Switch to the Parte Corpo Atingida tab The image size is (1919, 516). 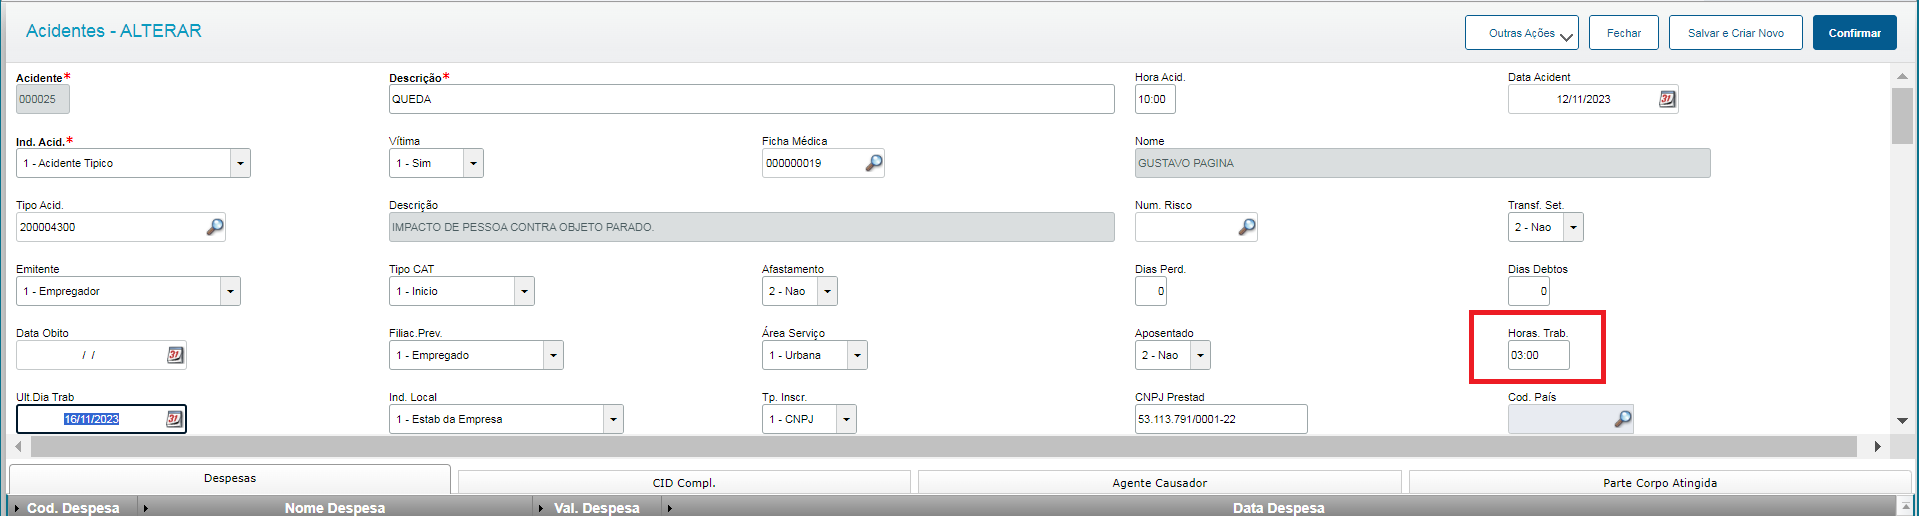point(1660,483)
